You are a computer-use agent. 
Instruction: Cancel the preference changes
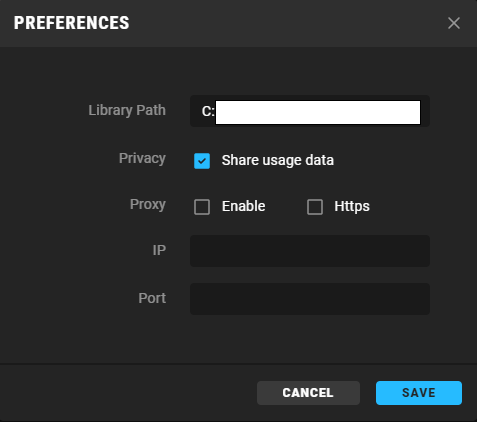coord(308,393)
